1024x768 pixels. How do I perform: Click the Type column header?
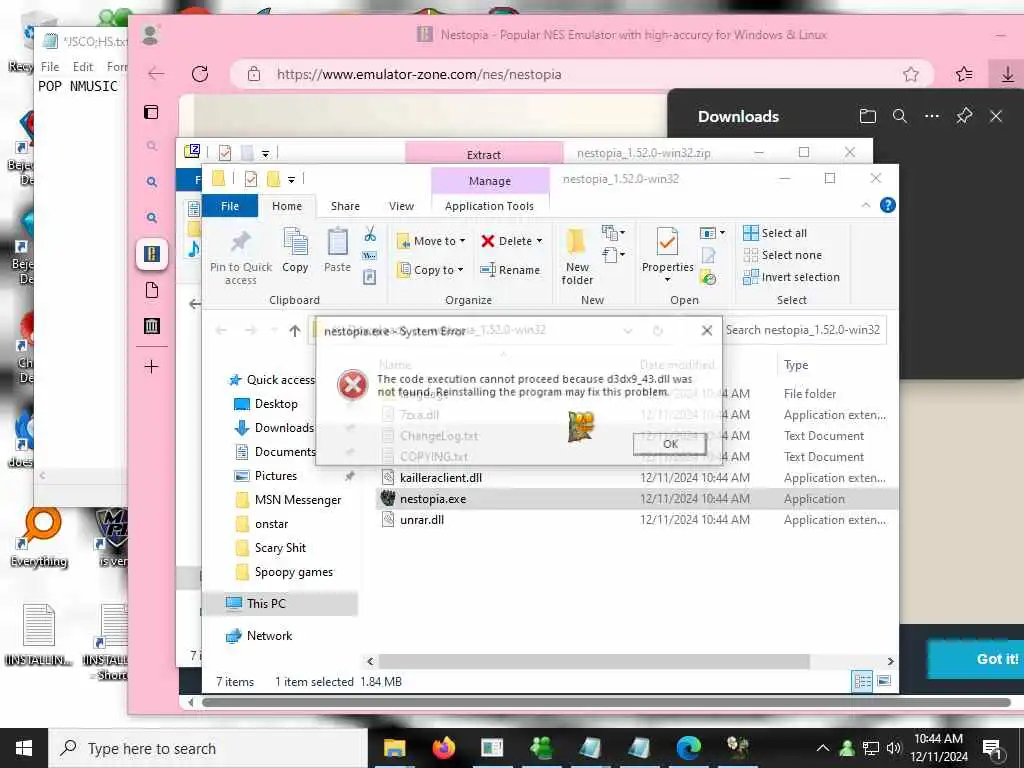tap(796, 365)
